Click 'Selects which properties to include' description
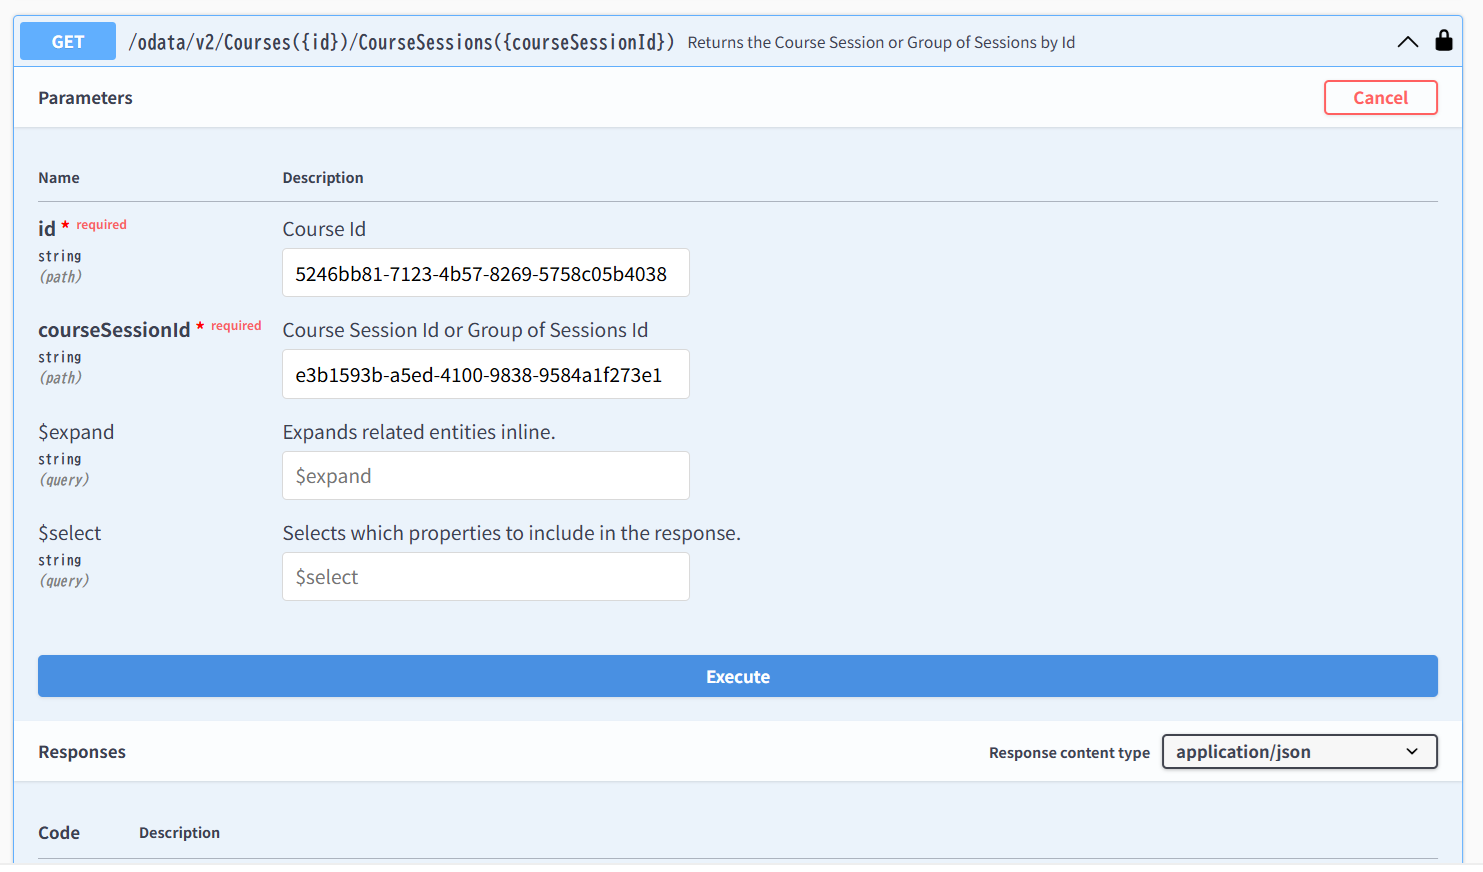Image resolution: width=1483 pixels, height=872 pixels. coord(512,533)
